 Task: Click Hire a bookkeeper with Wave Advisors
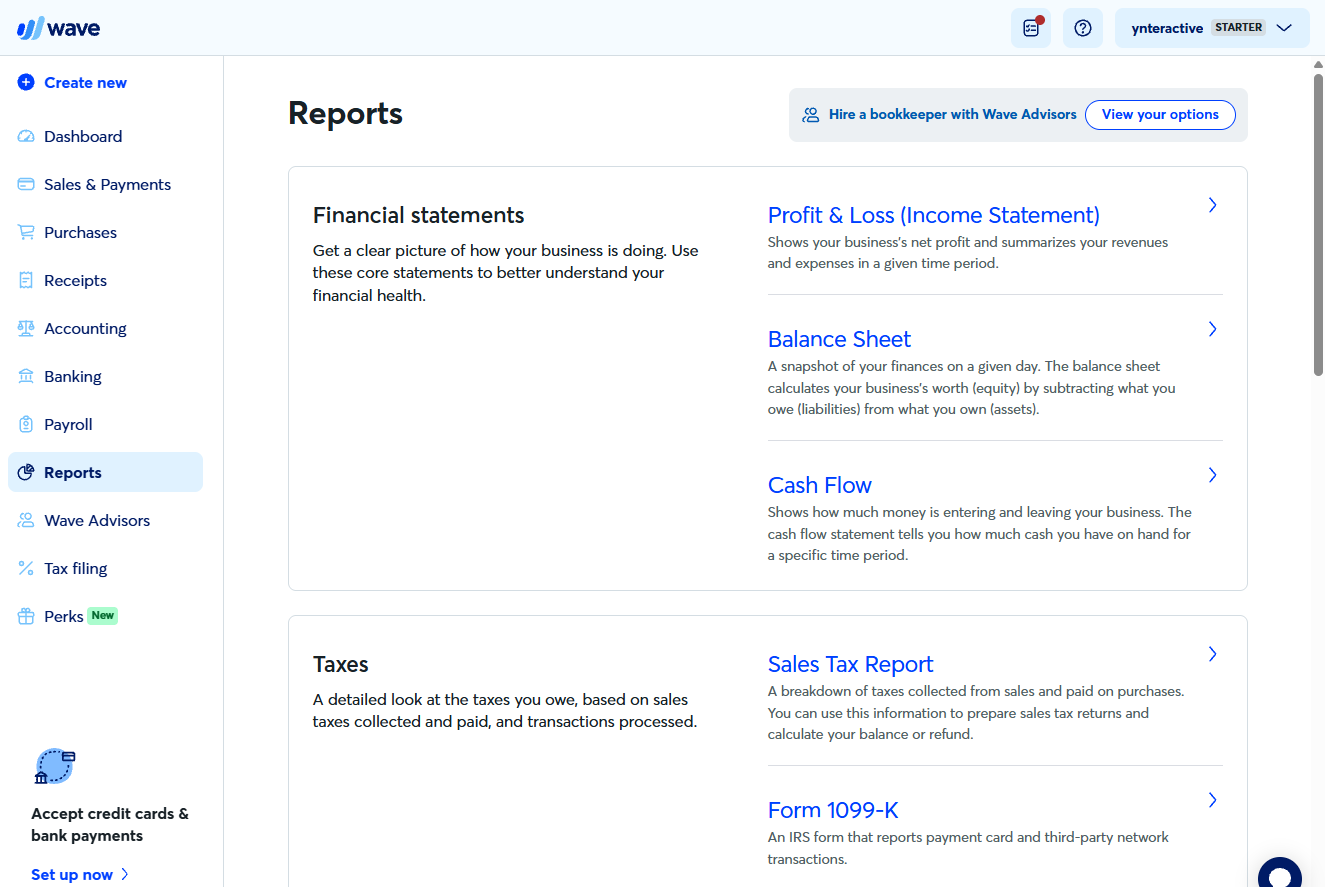[952, 115]
